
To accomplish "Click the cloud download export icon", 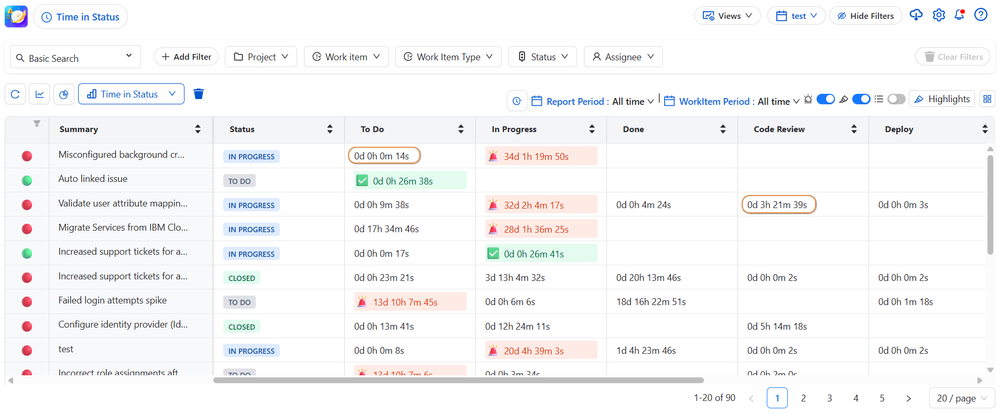I will 916,15.
